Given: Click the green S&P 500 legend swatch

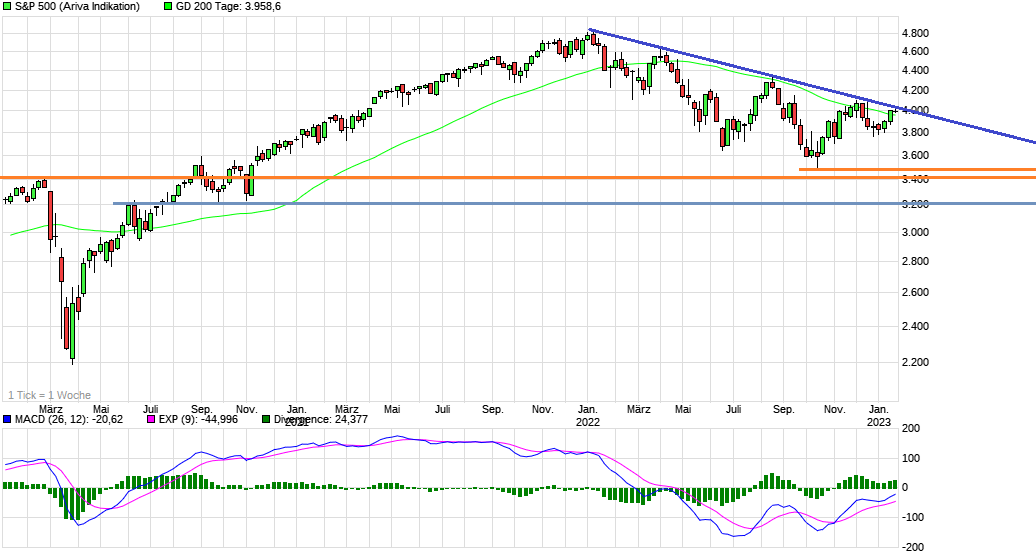Looking at the screenshot, I should pos(7,7).
